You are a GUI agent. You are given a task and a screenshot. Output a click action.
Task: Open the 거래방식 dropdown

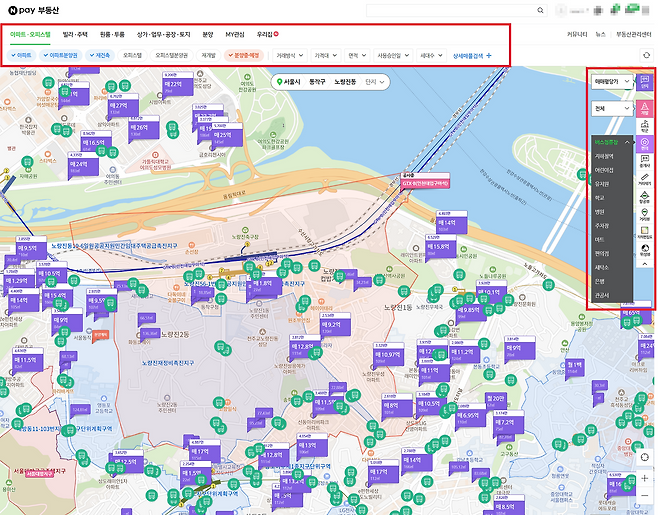click(290, 55)
